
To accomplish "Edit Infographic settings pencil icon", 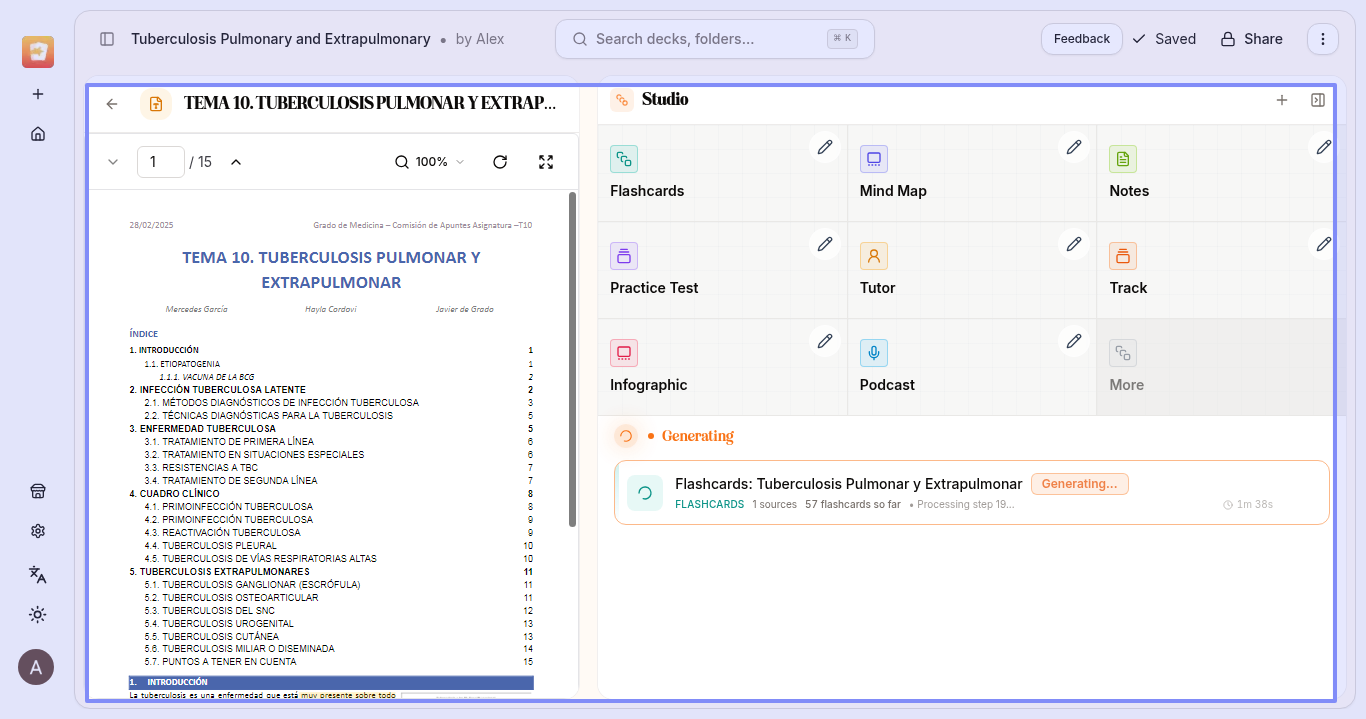I will (x=824, y=341).
